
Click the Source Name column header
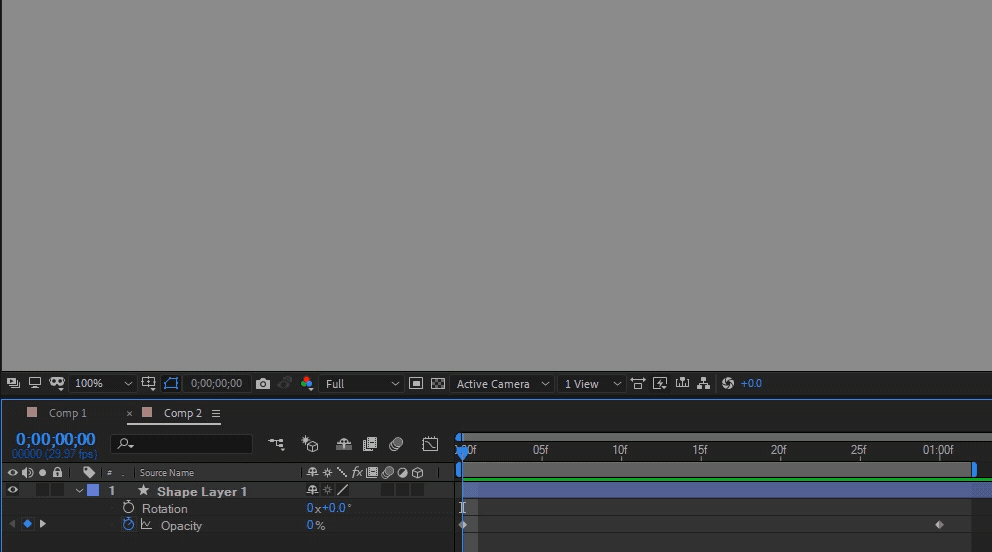point(167,473)
